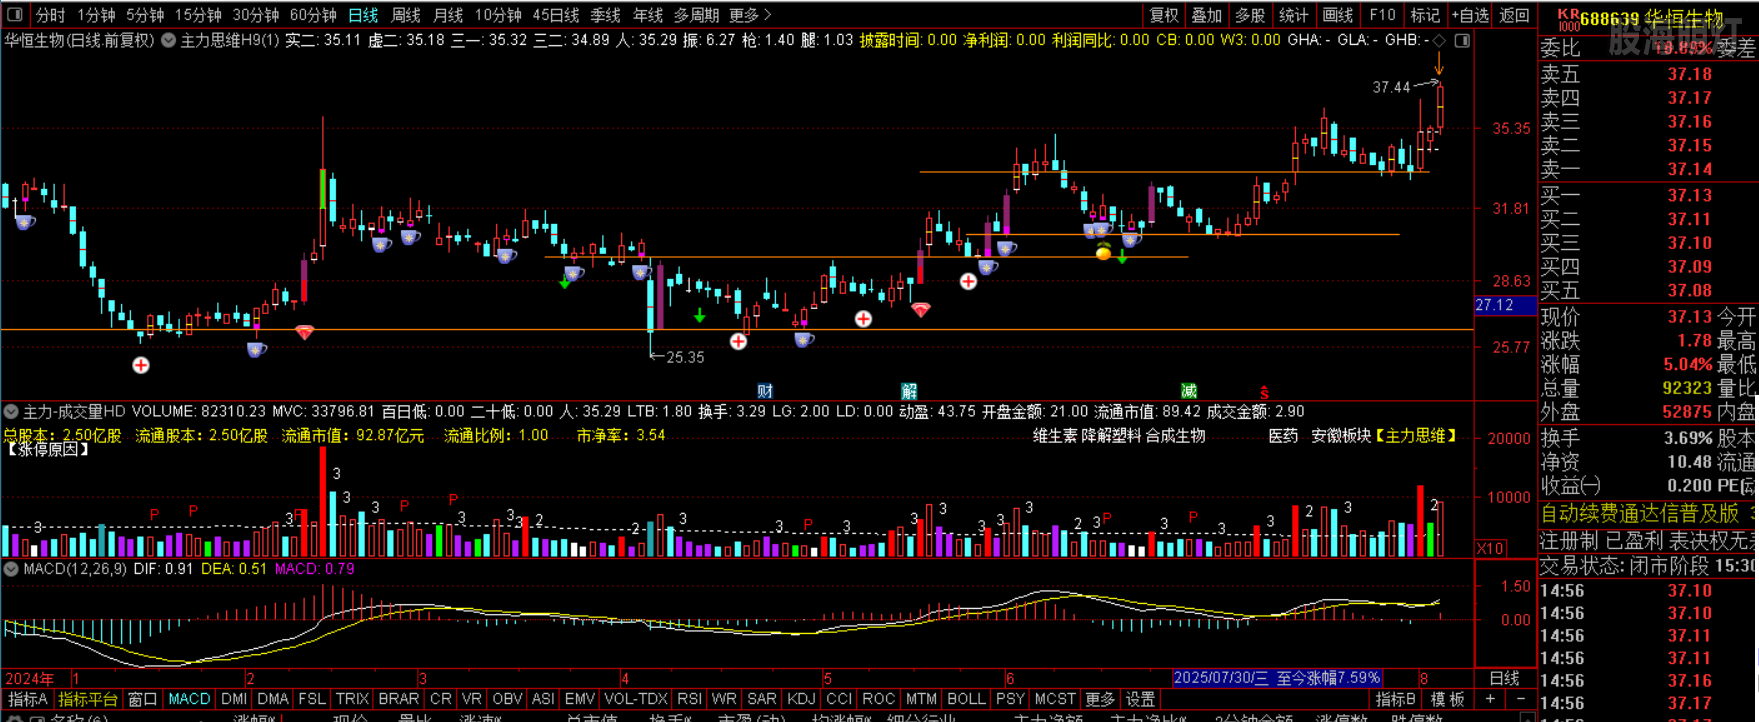The height and width of the screenshot is (722, 1759).
Task: Click the KR 1000 badge by stock code
Action: (1568, 19)
